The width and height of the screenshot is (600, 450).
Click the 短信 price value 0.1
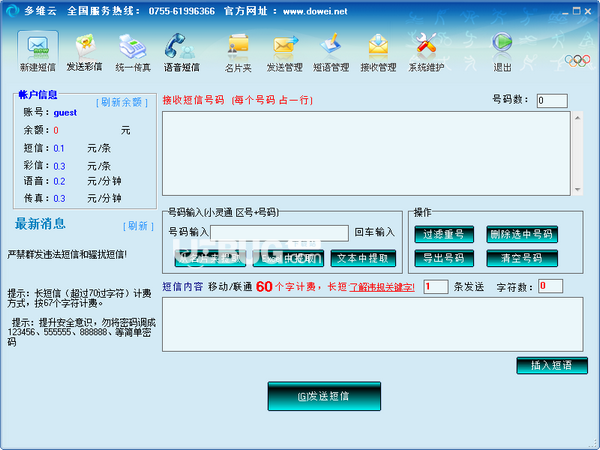point(59,148)
